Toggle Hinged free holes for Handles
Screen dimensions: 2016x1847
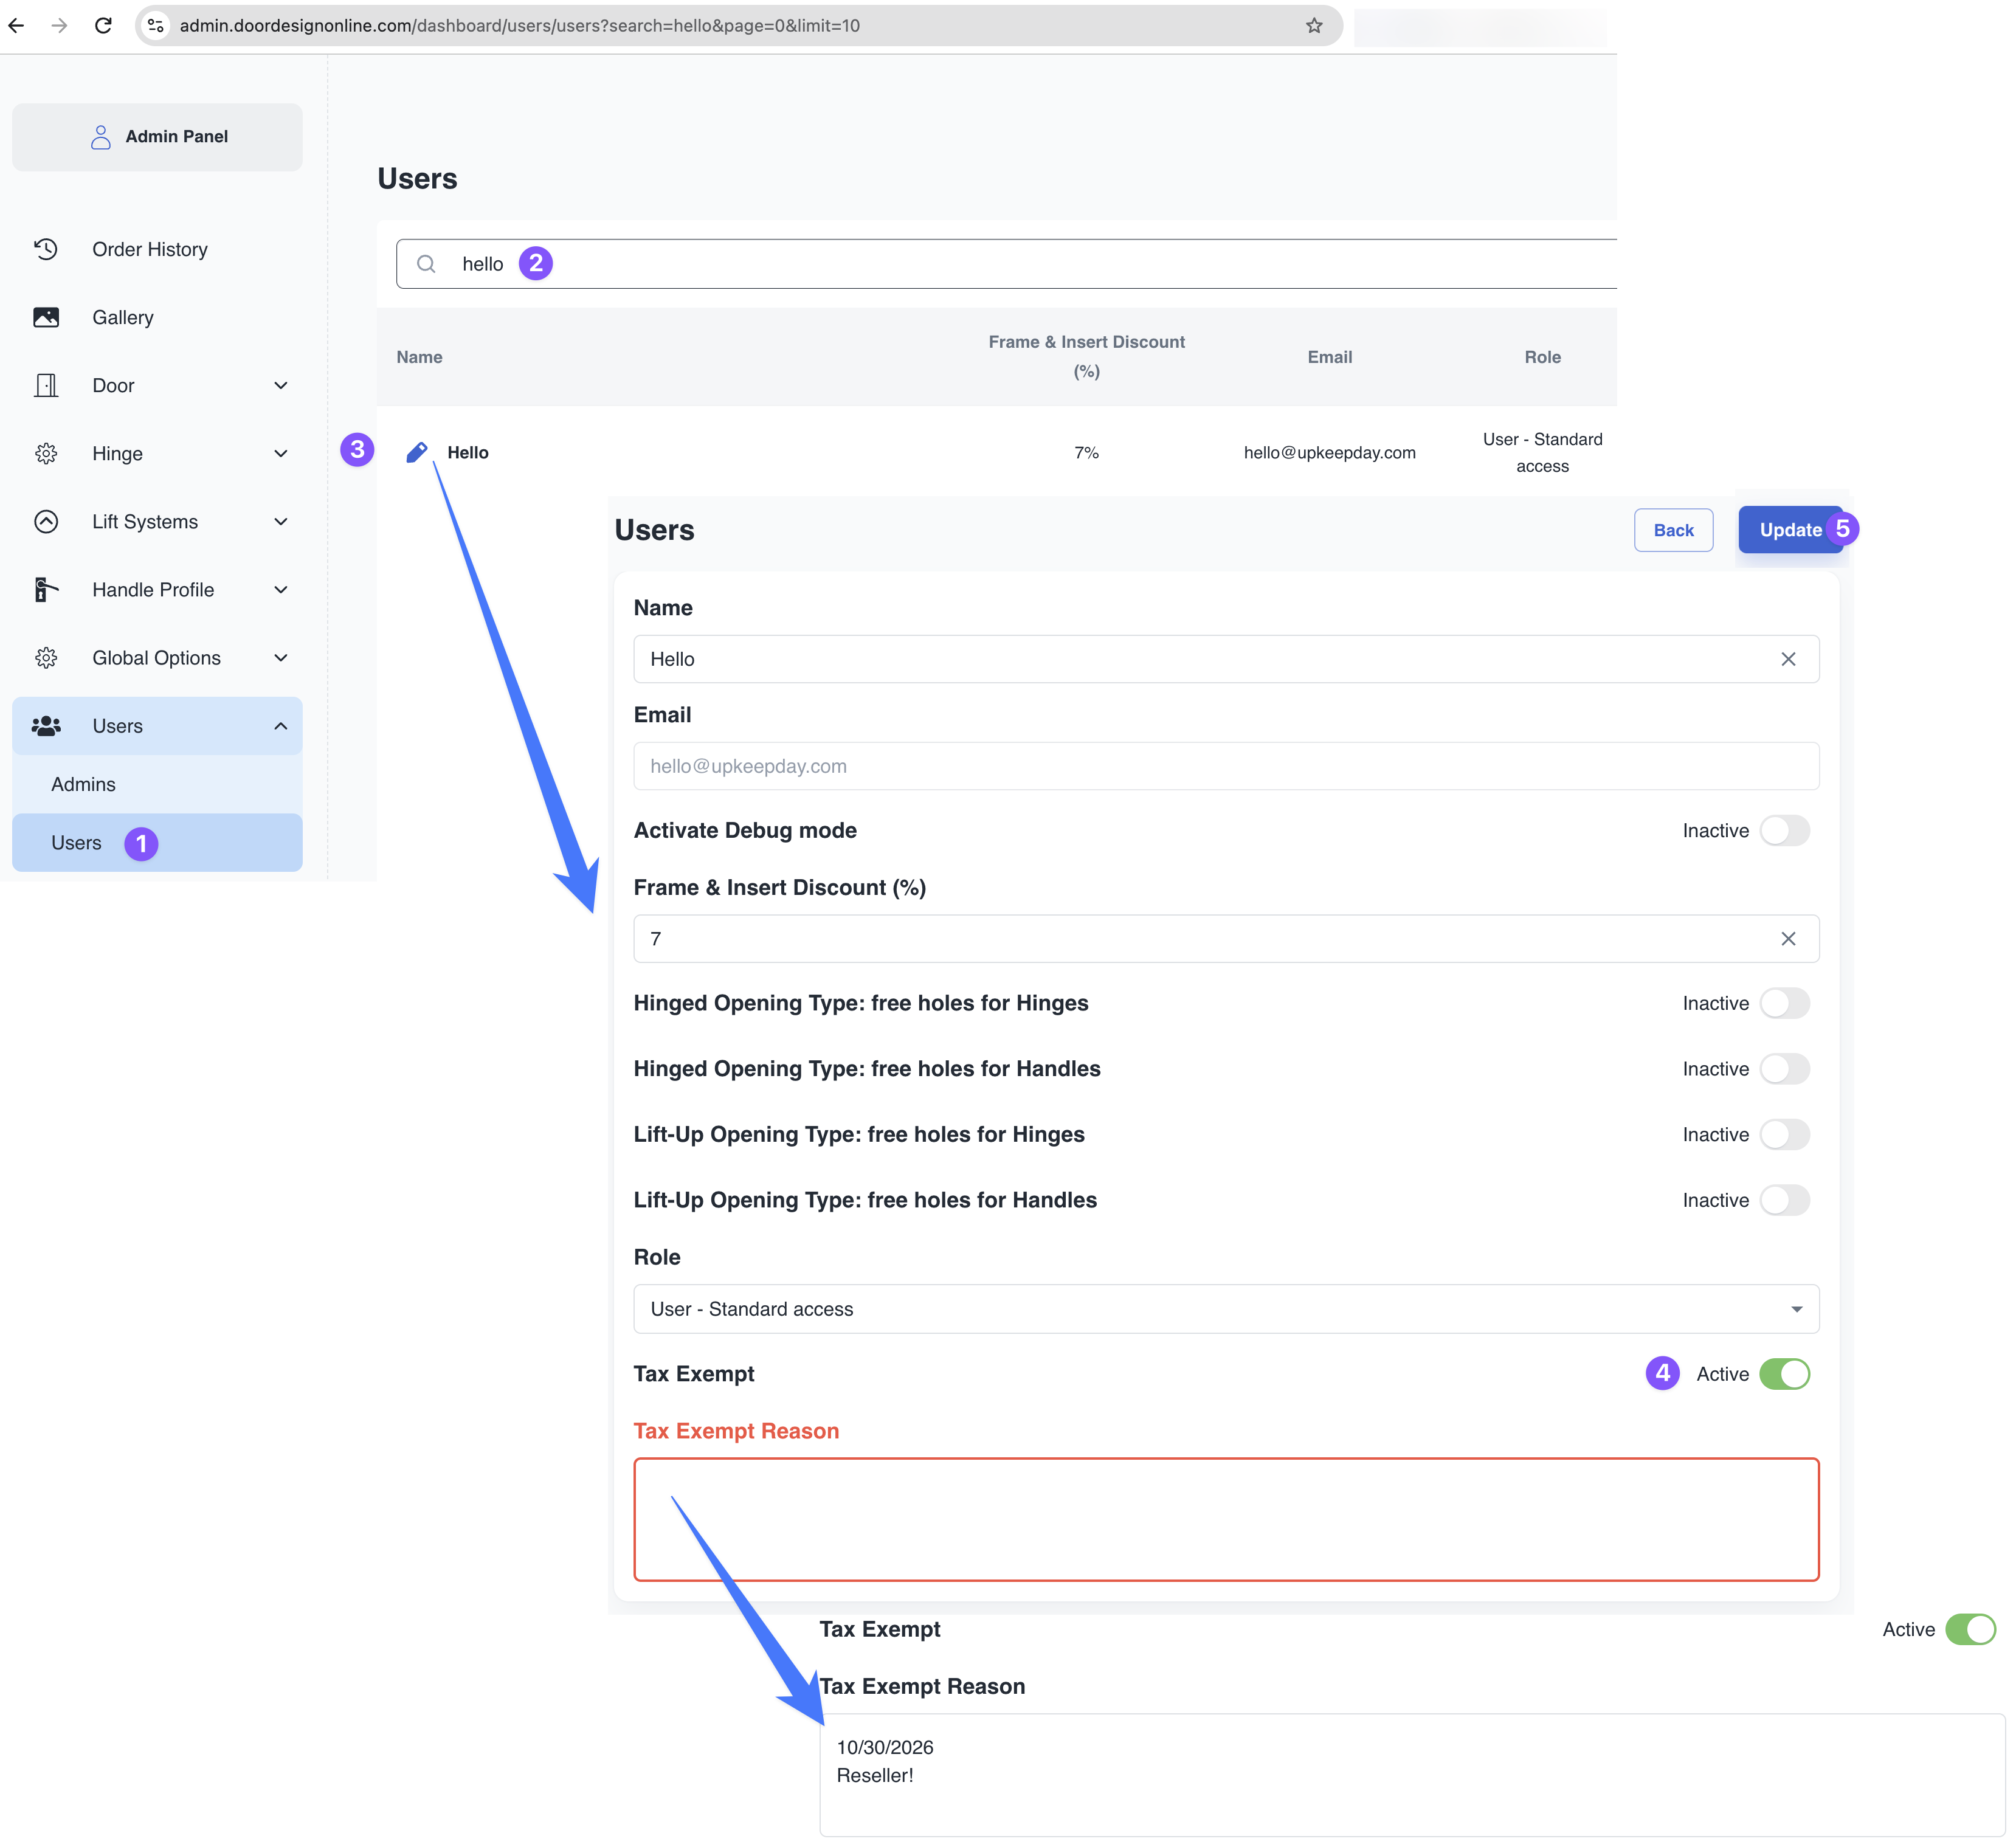(x=1784, y=1068)
